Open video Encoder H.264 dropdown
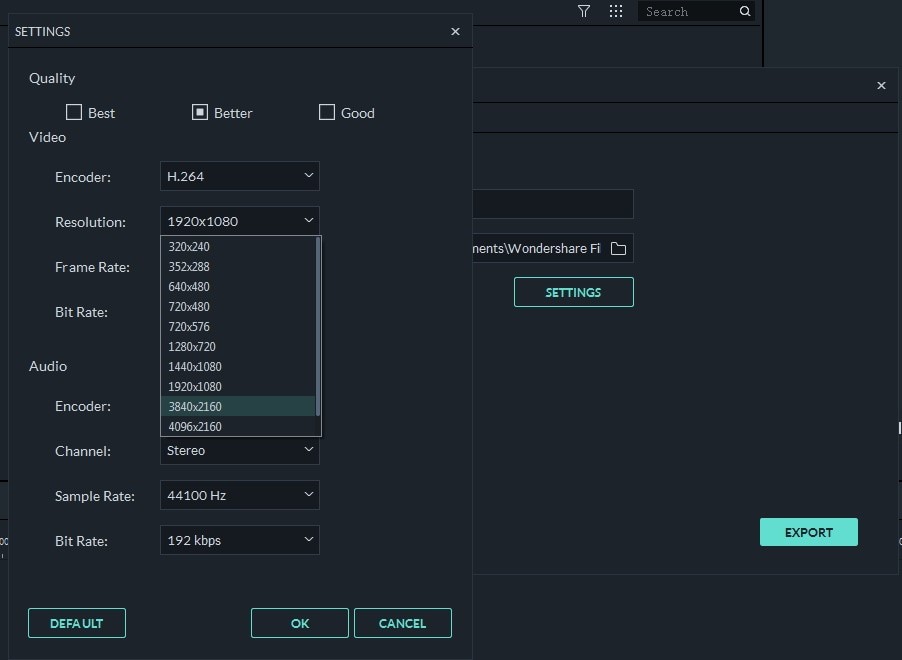902x660 pixels. pos(240,176)
